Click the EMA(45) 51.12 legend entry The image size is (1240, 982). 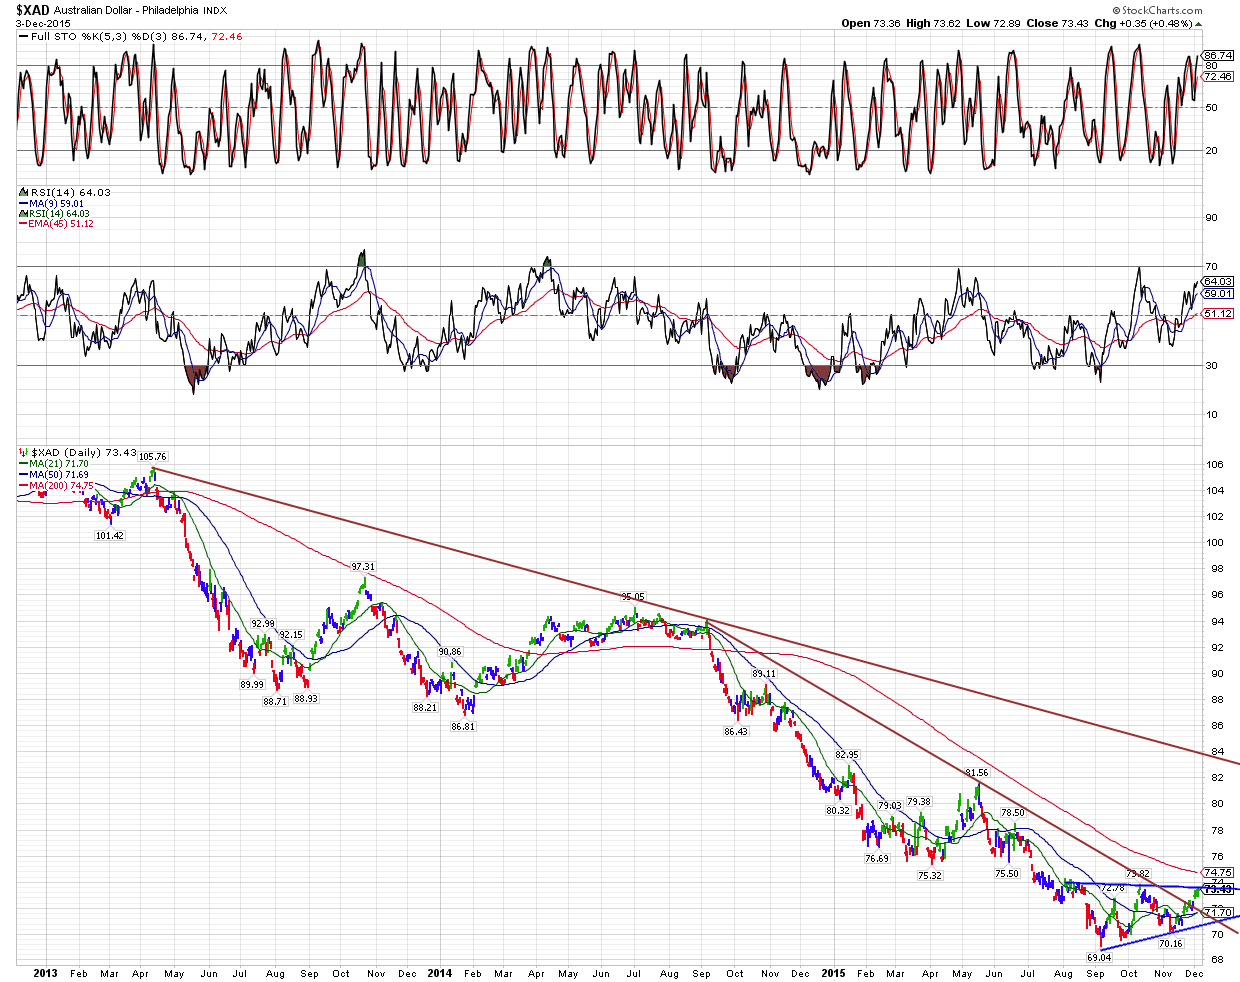[60, 224]
